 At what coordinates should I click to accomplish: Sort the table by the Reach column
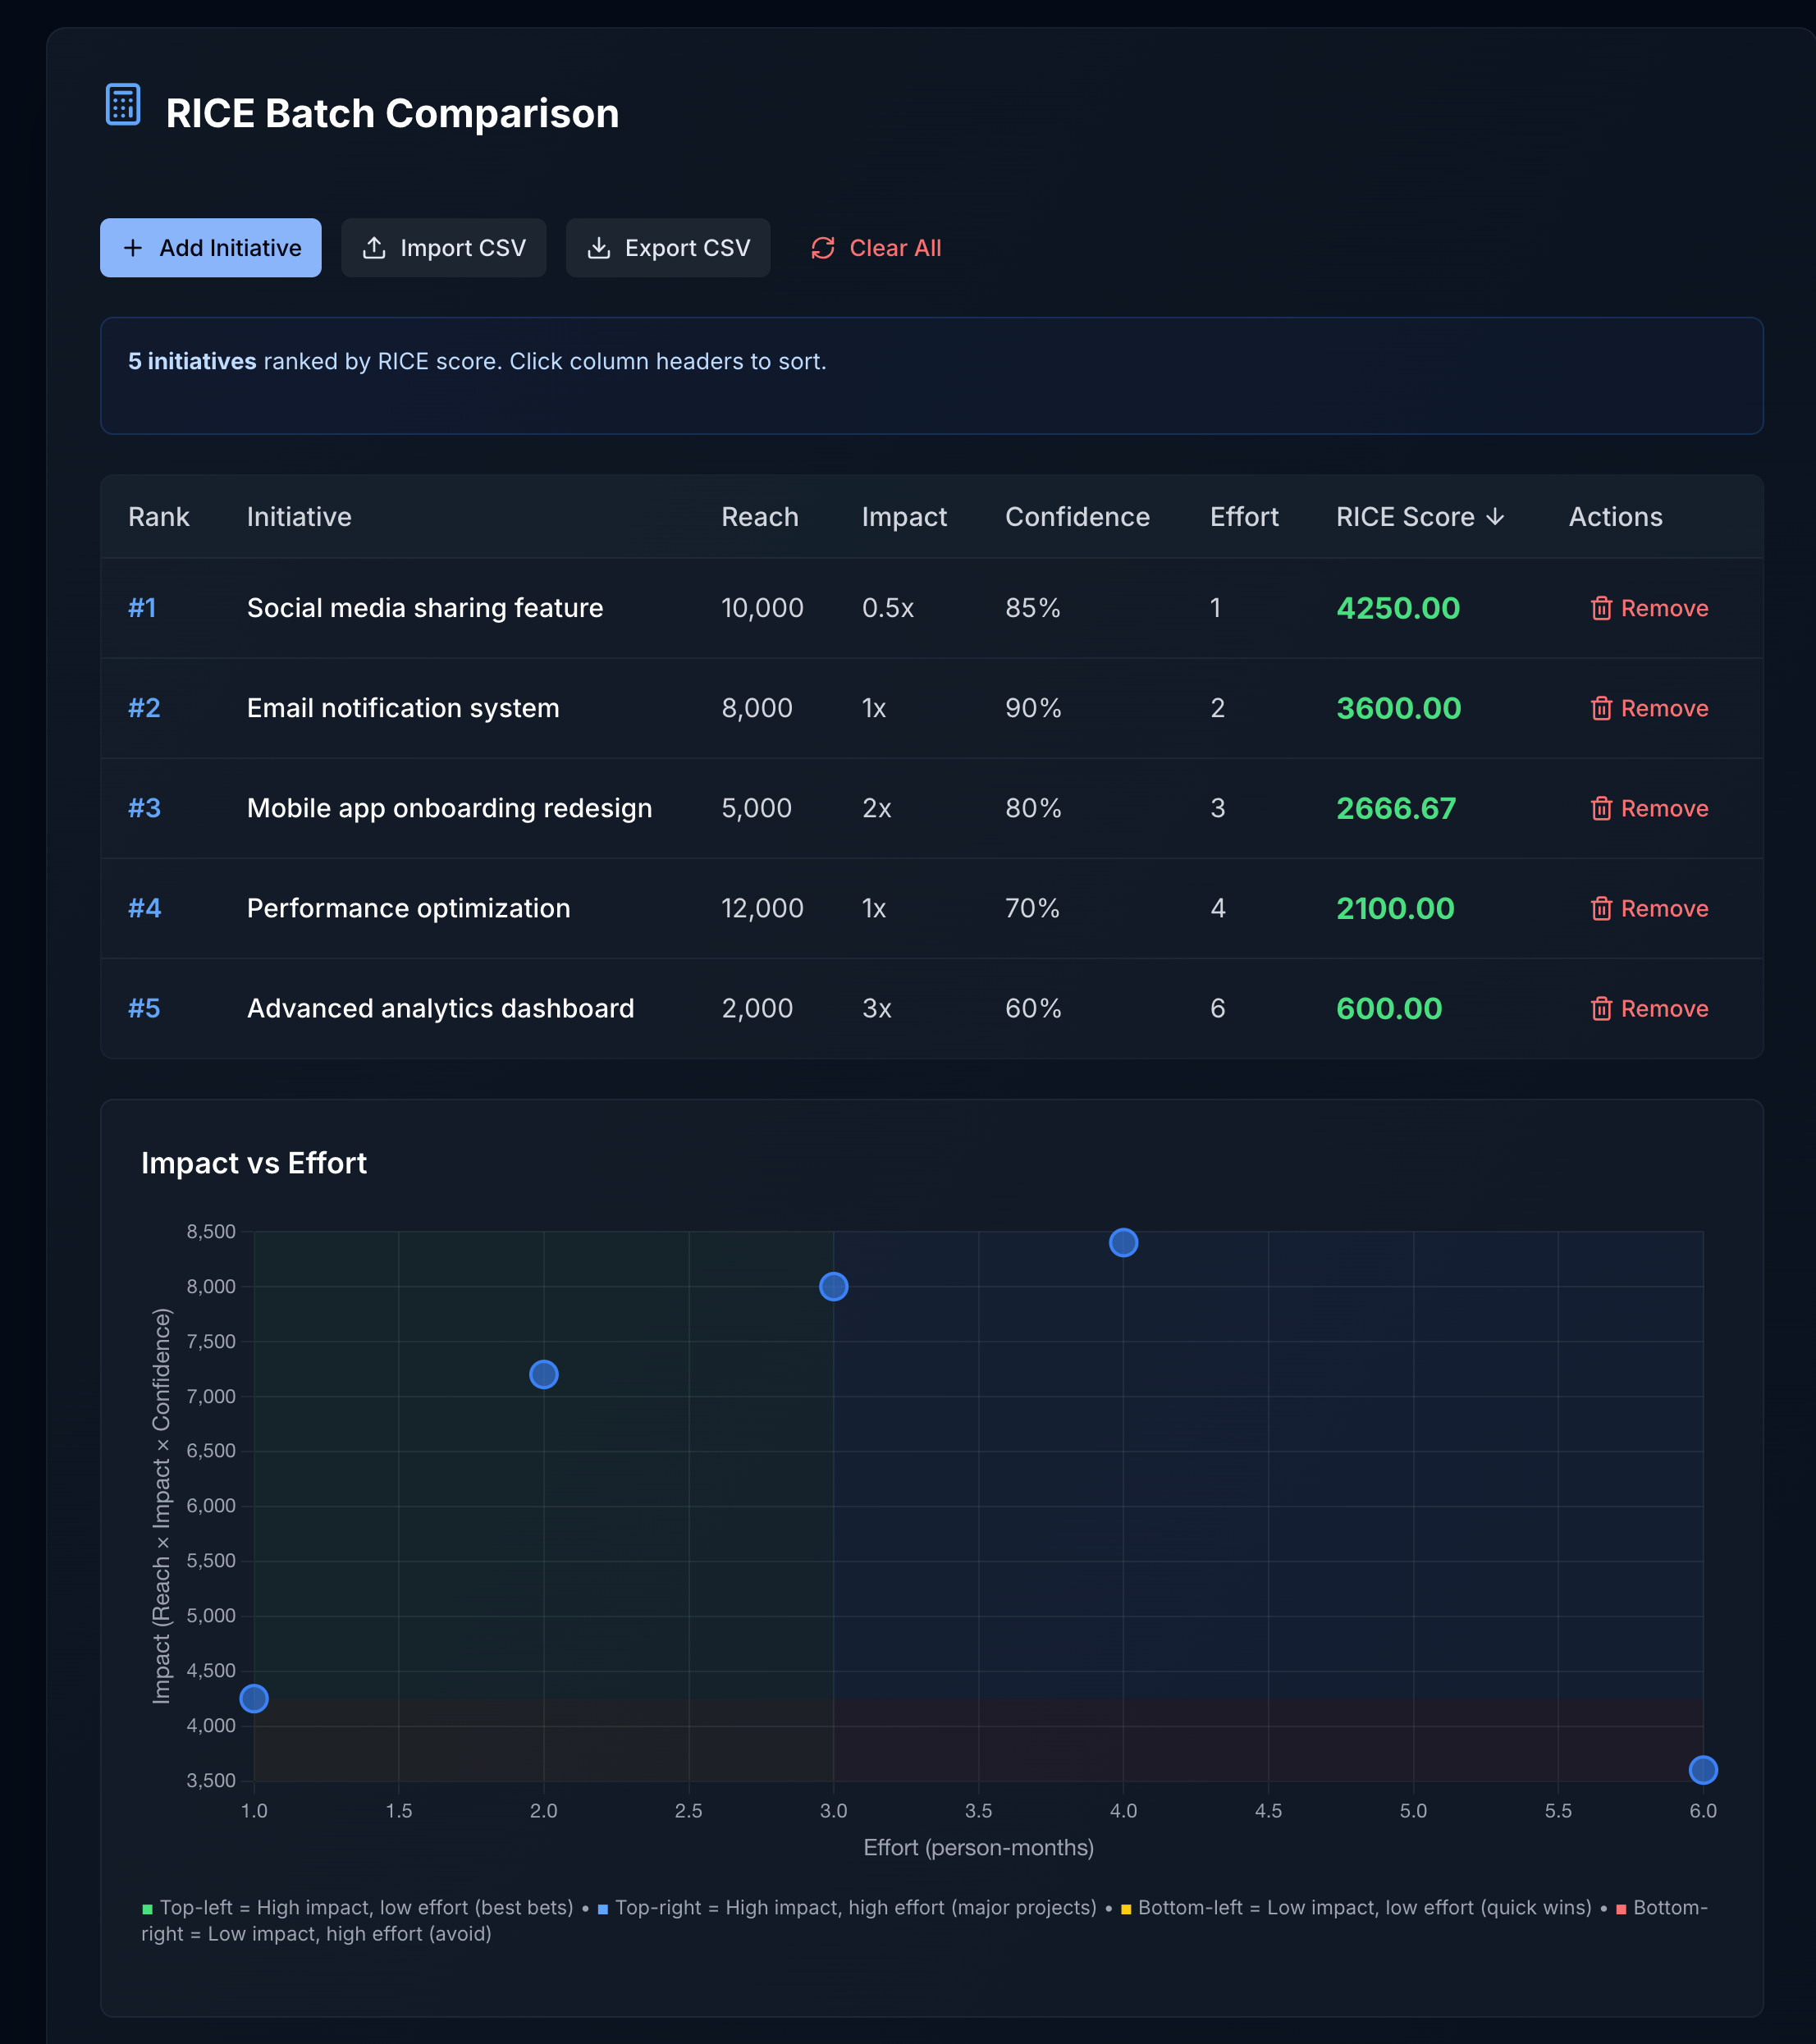pyautogui.click(x=760, y=517)
